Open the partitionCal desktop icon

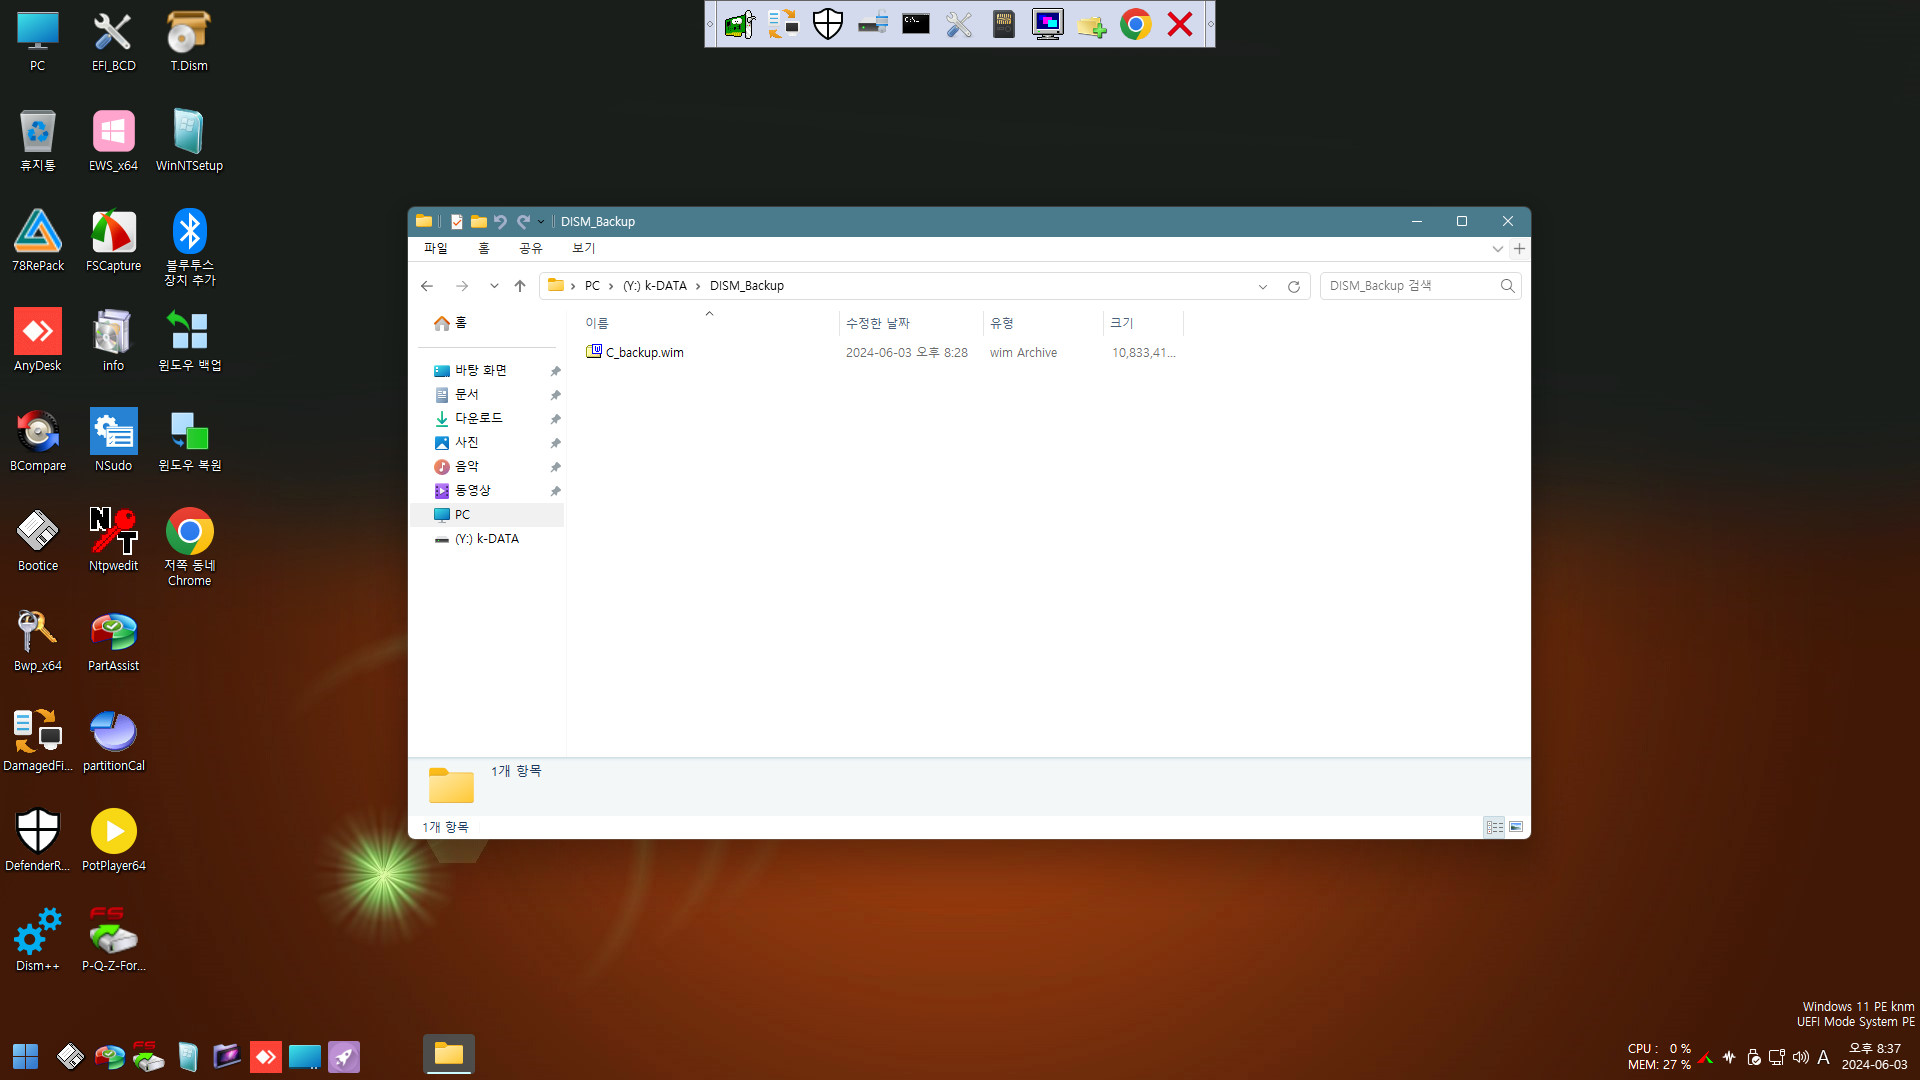113,741
